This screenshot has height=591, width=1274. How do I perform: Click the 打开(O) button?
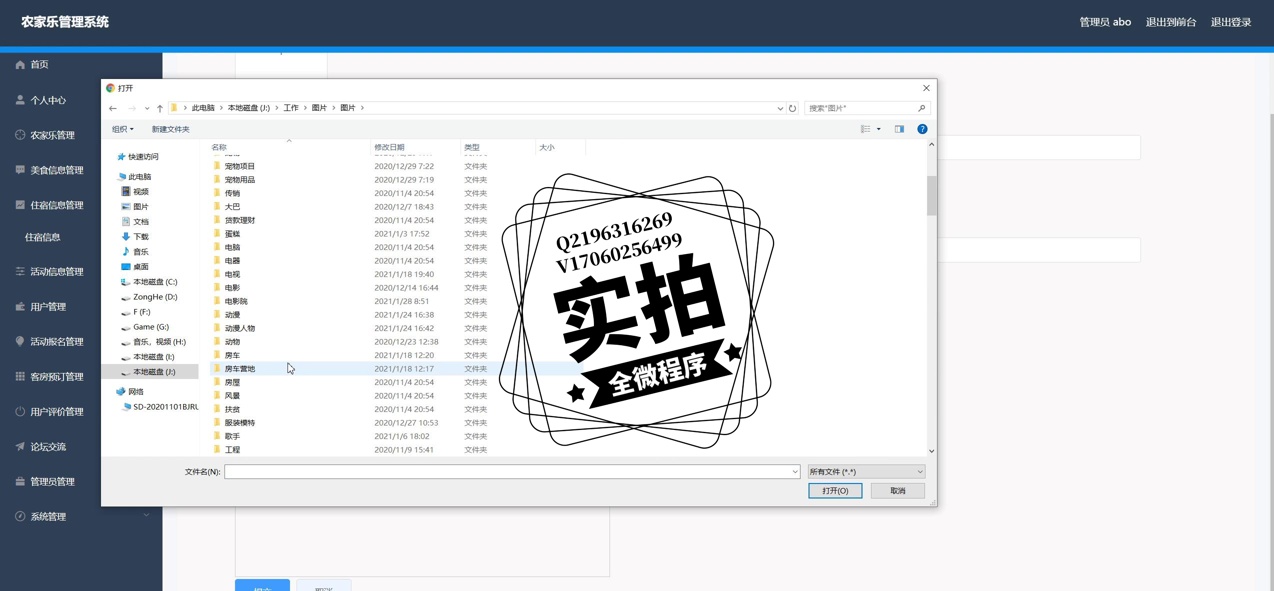(x=835, y=491)
